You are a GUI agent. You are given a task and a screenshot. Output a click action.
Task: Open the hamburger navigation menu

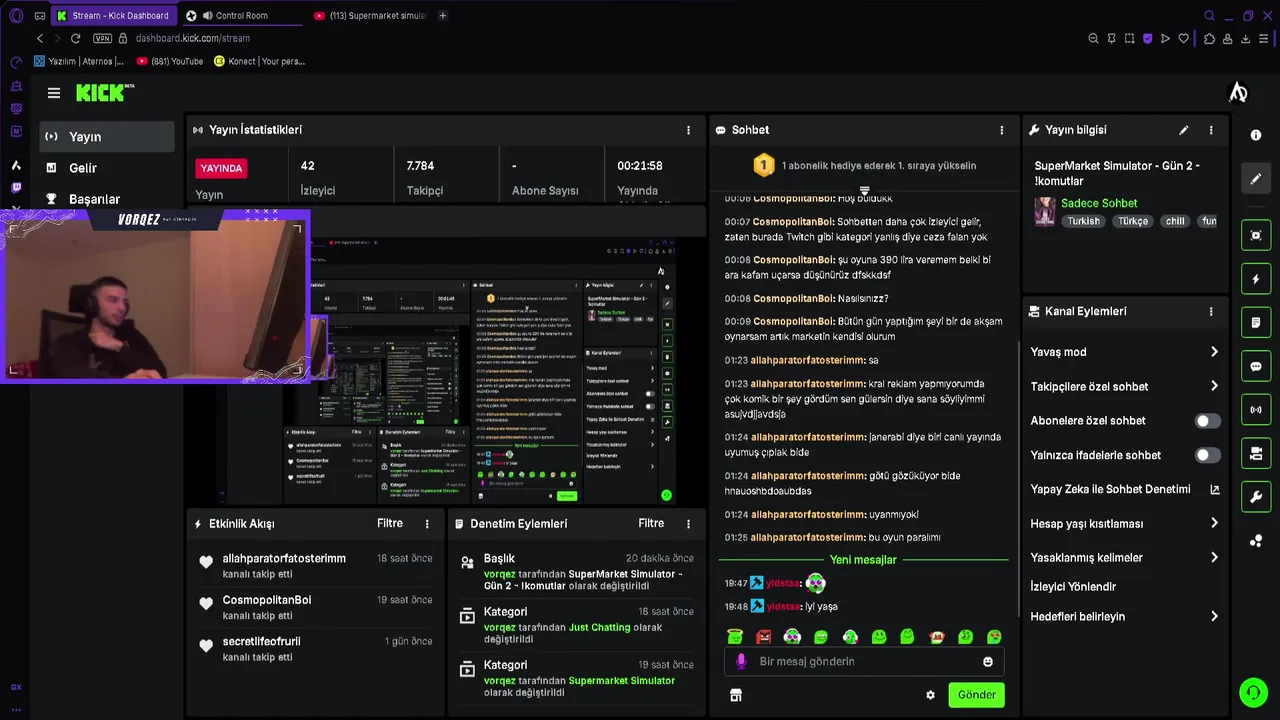point(54,93)
